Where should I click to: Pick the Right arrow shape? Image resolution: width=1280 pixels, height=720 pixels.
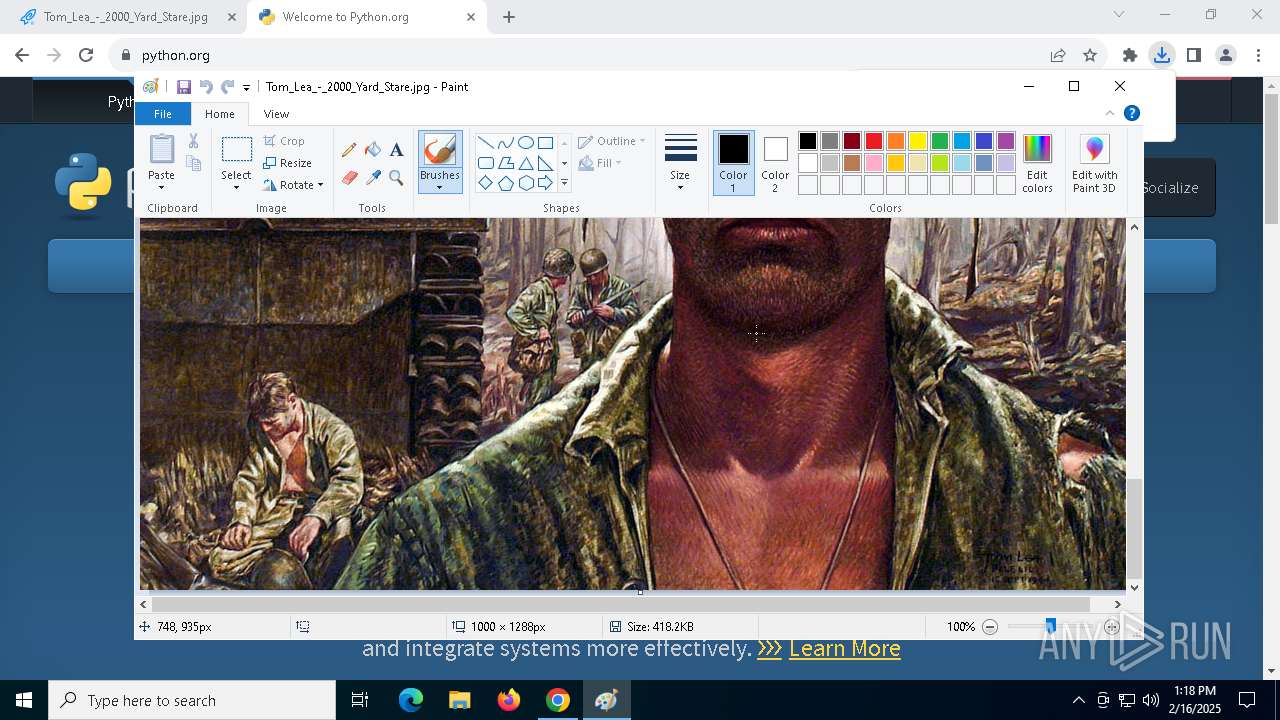coord(545,183)
